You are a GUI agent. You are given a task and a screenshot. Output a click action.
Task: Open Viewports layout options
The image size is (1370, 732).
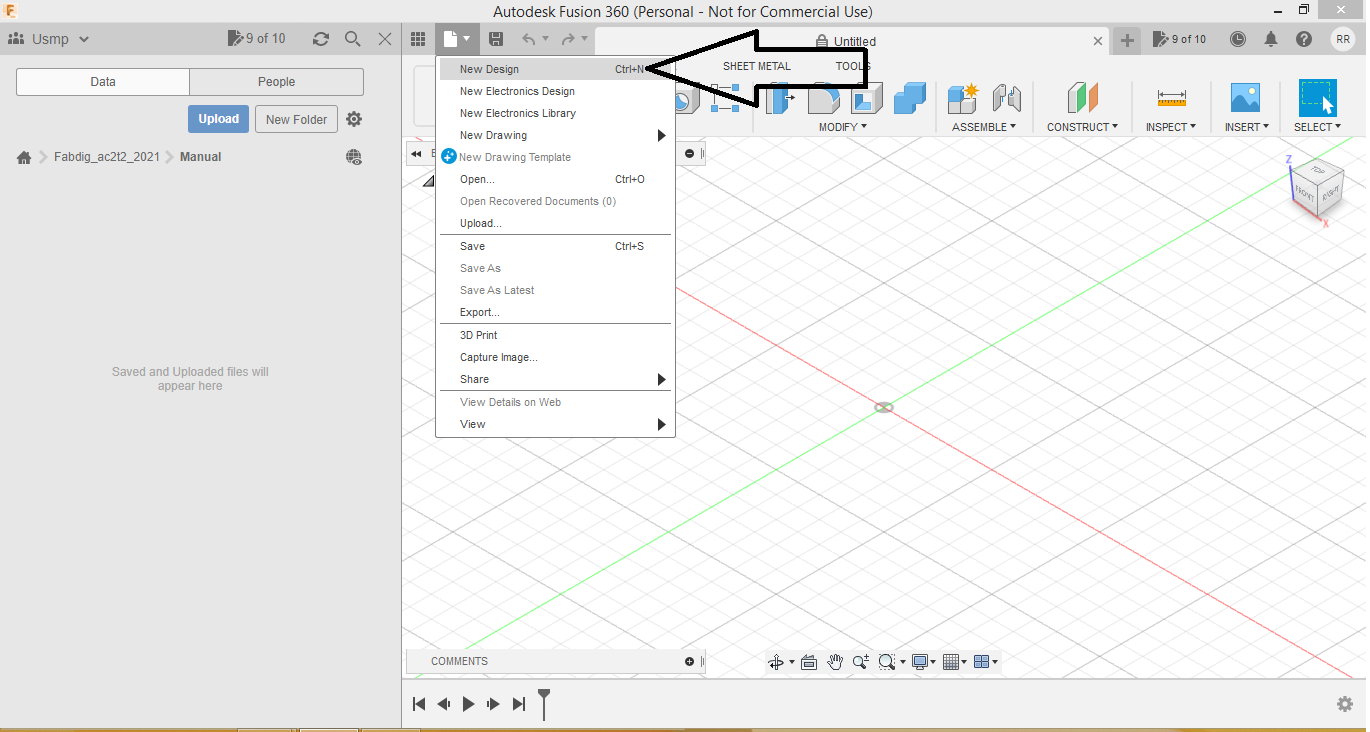tap(982, 662)
